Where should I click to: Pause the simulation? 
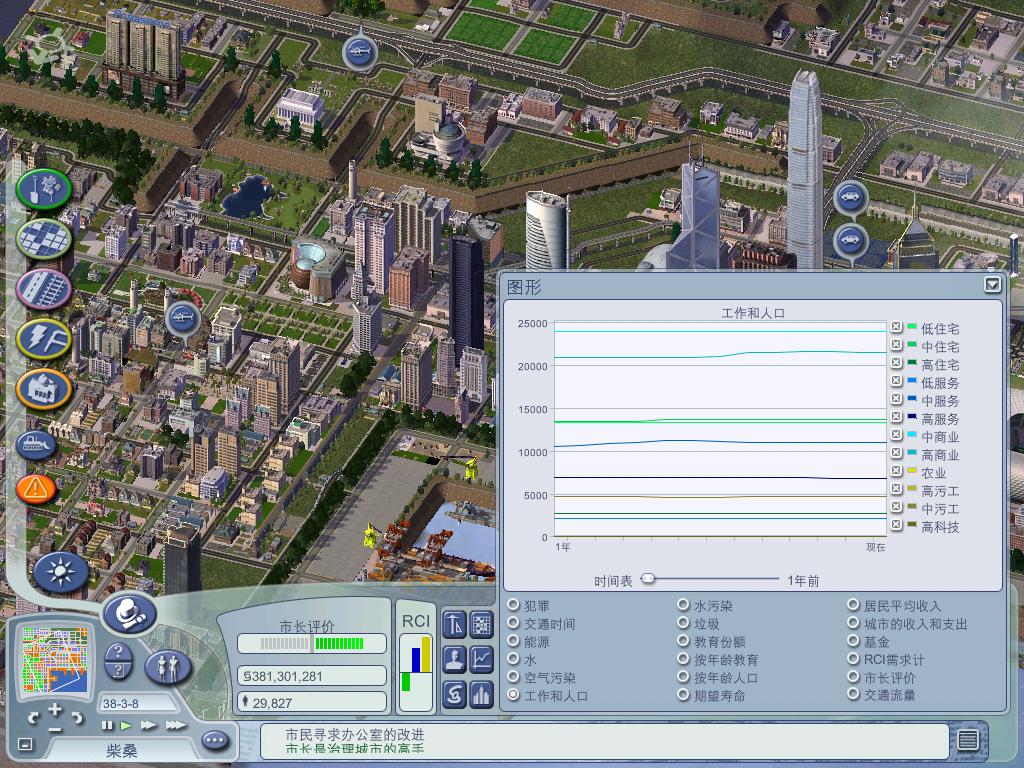(106, 726)
